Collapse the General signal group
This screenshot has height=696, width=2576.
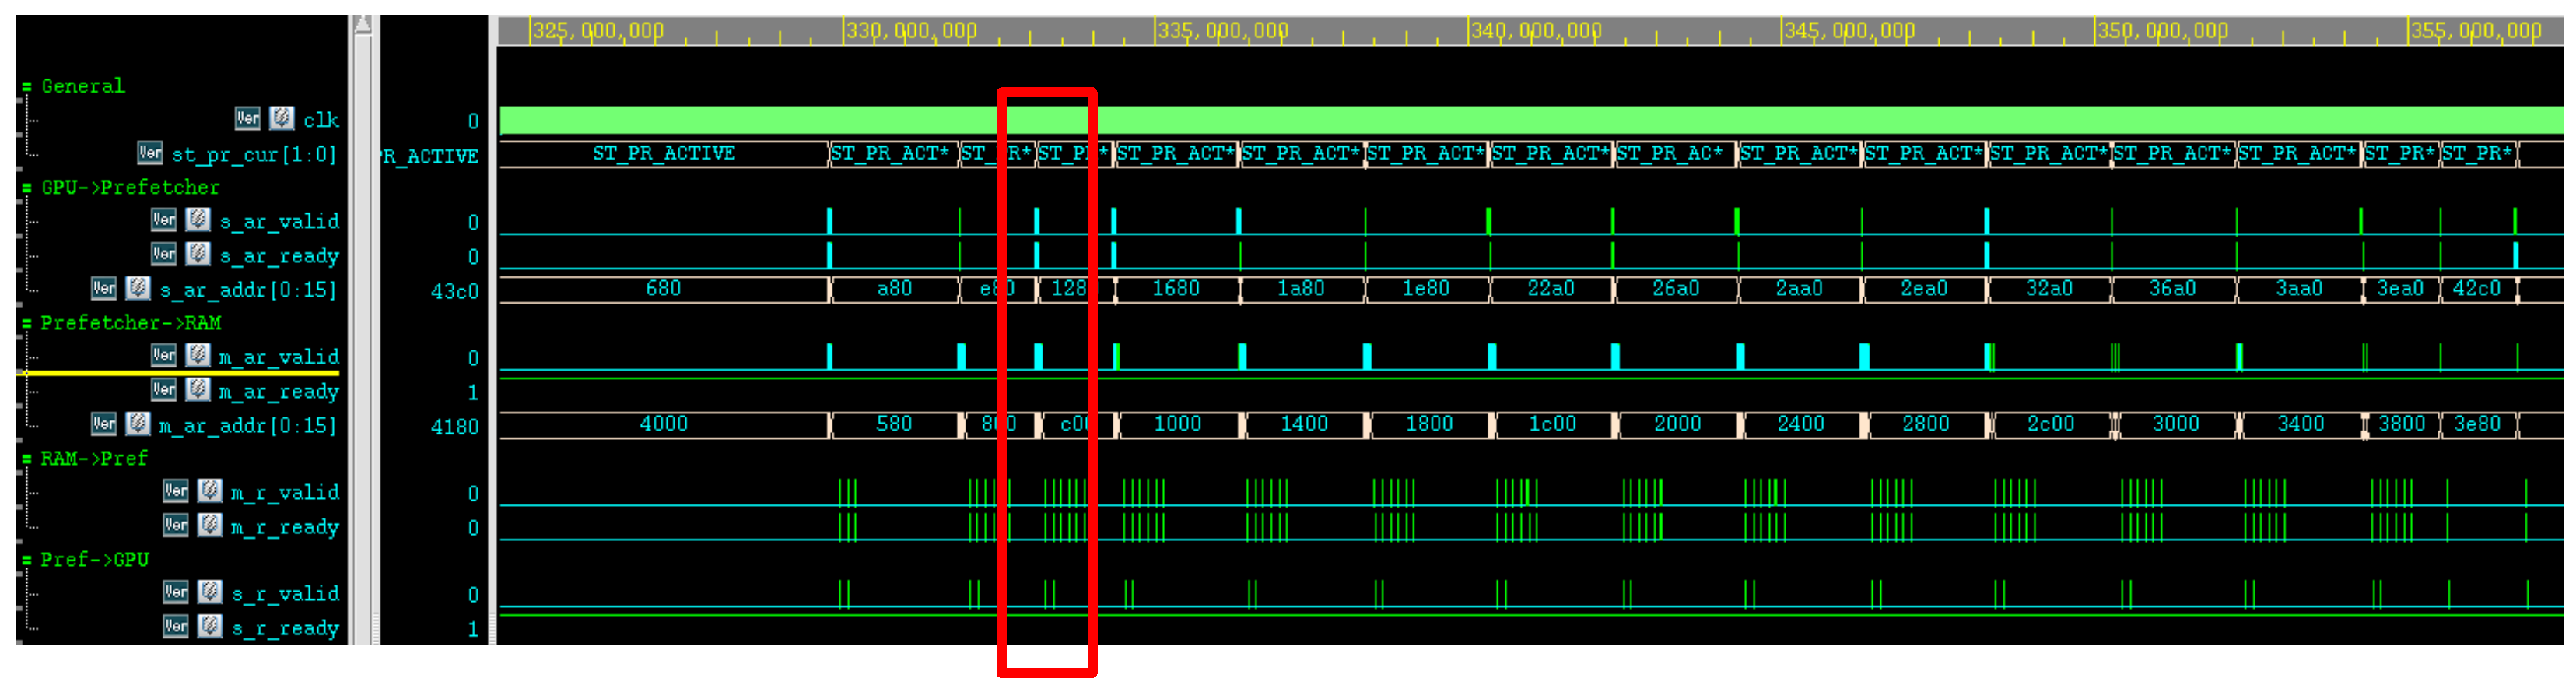point(27,87)
